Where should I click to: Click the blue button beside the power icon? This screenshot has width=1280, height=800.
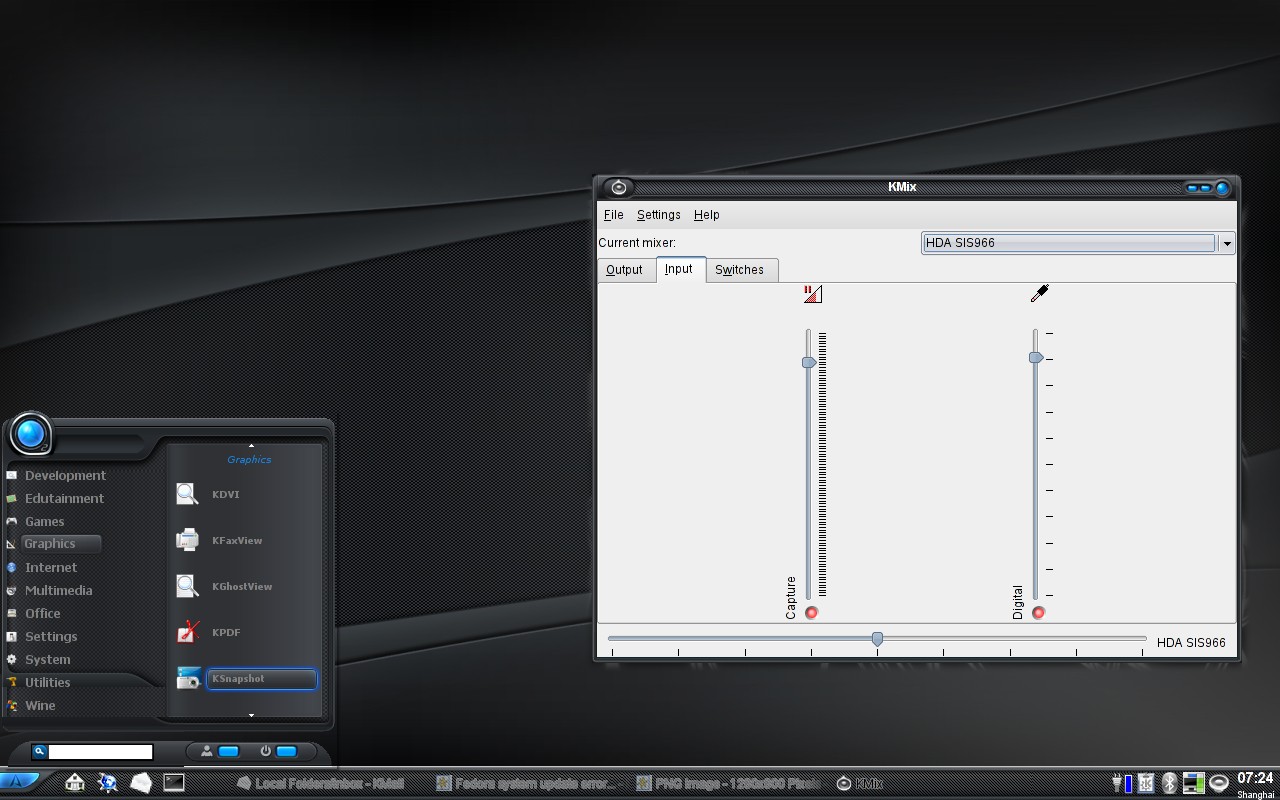(x=287, y=751)
